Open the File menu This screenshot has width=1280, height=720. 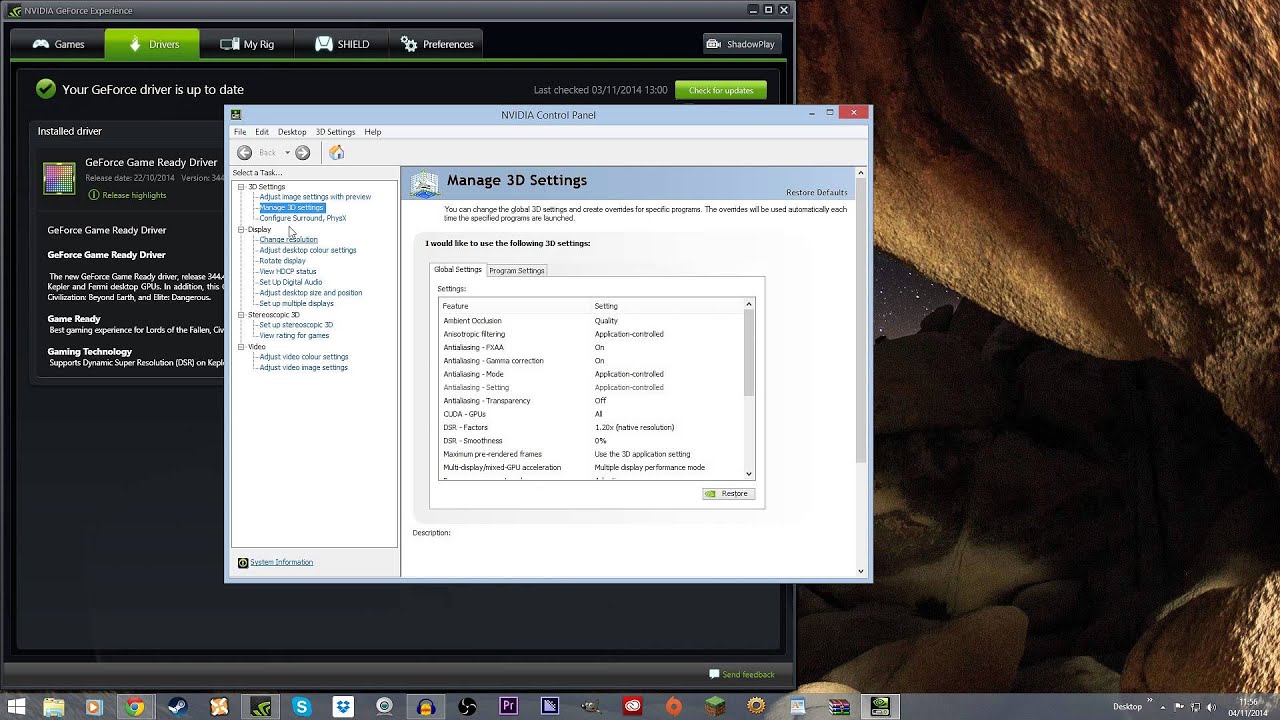pos(240,132)
